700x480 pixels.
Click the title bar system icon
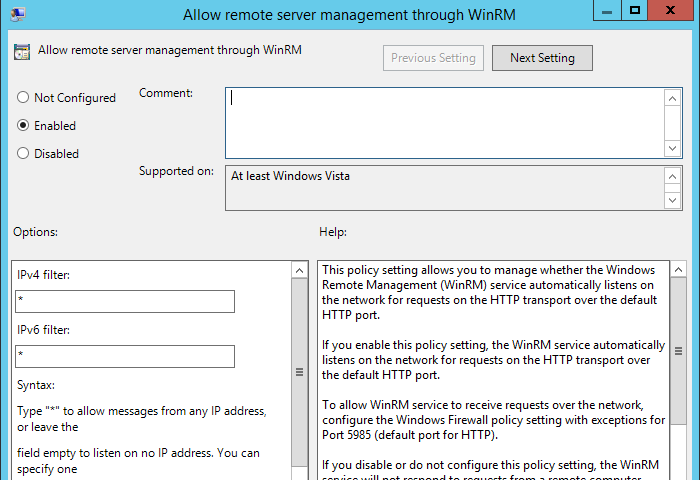click(18, 14)
